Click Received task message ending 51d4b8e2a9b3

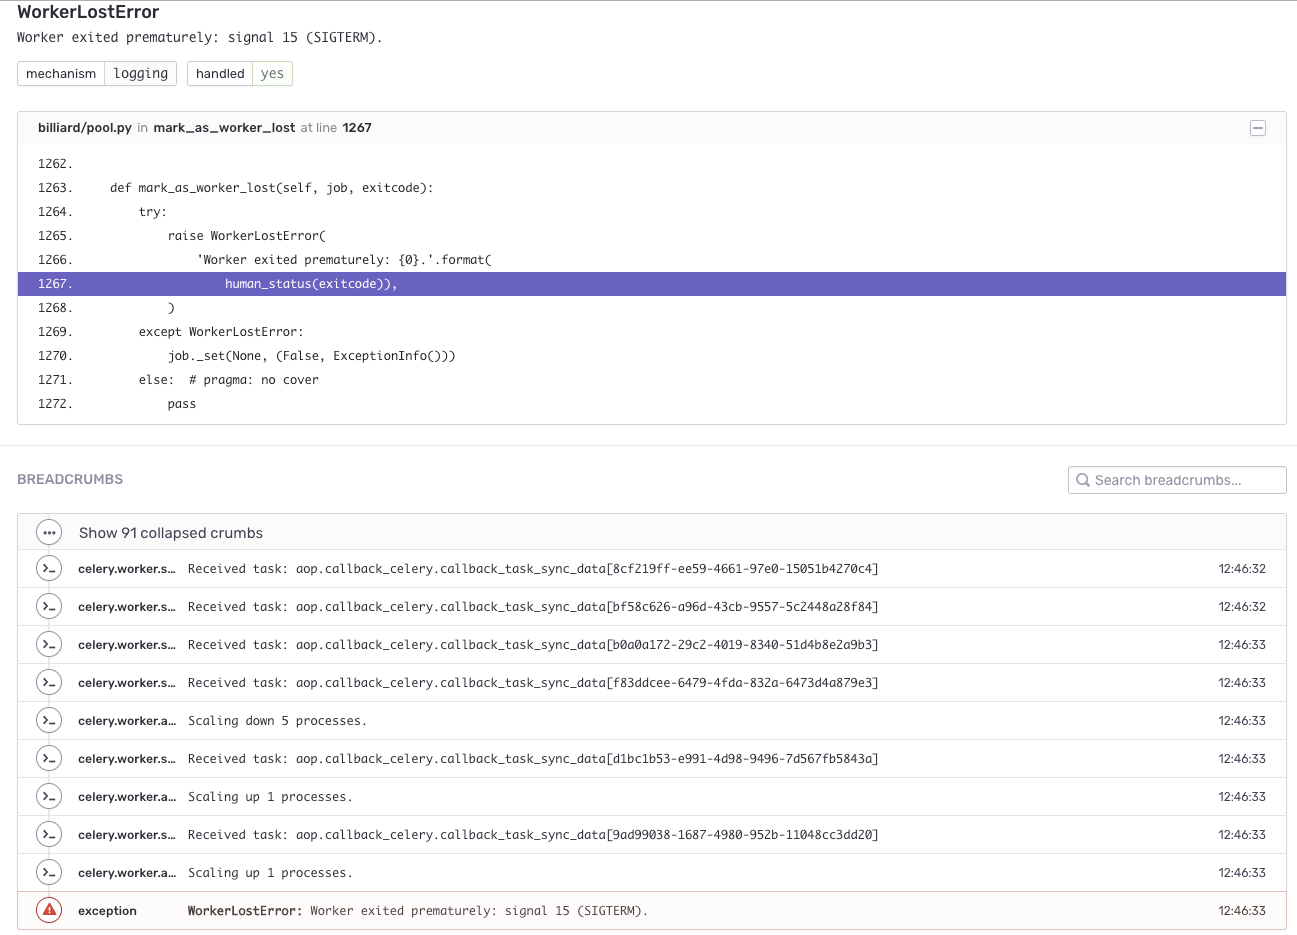coord(533,645)
